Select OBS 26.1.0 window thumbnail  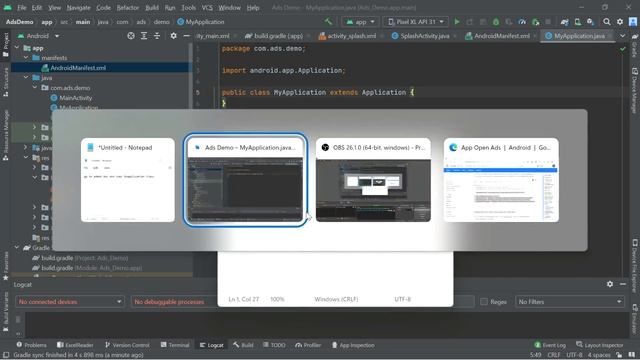point(373,180)
